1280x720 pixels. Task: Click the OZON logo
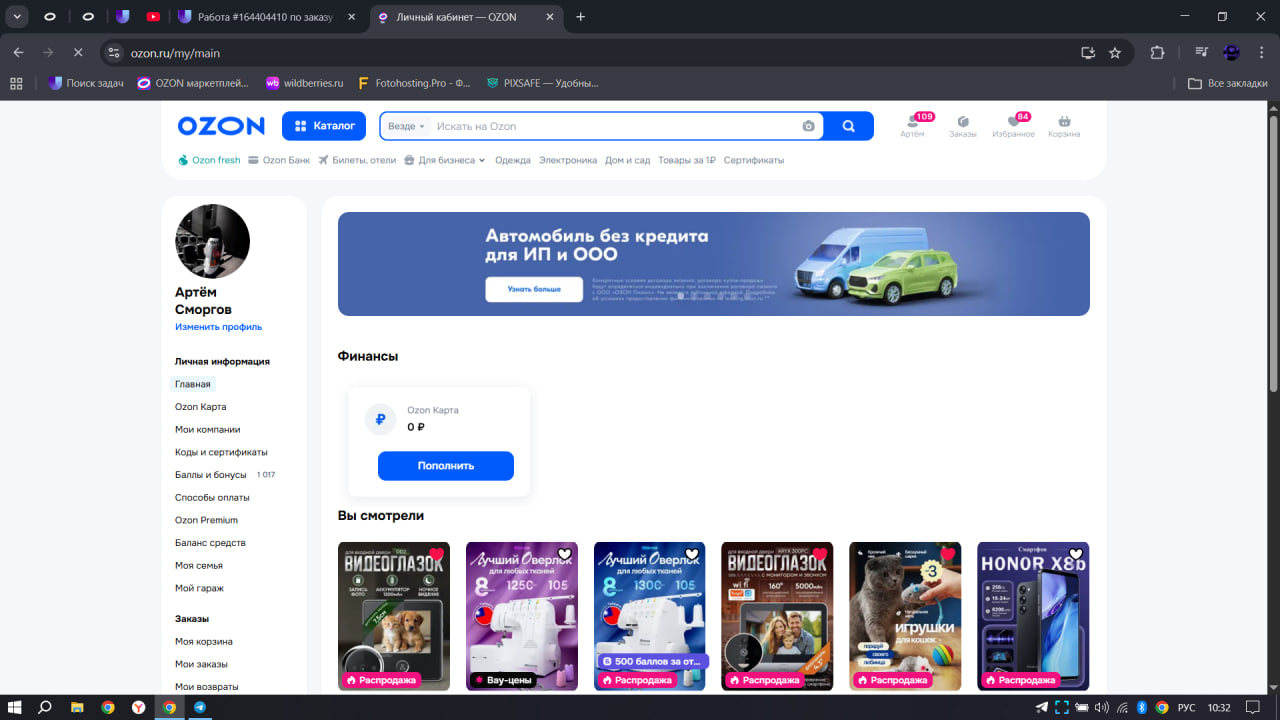click(x=221, y=126)
